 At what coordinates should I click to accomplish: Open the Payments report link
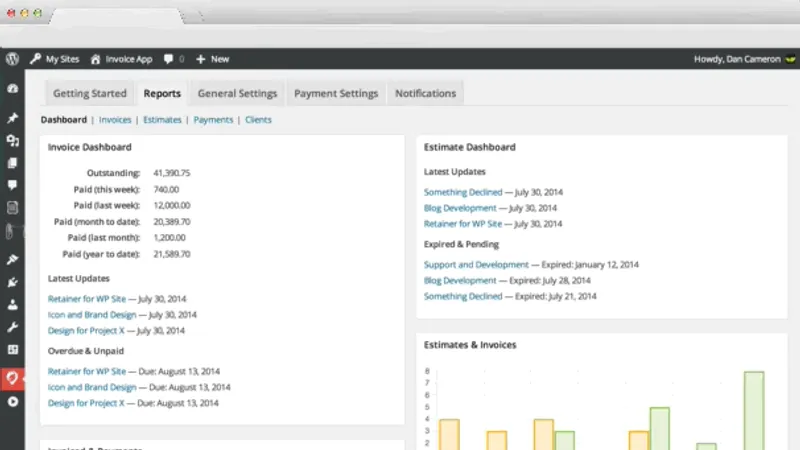click(213, 119)
